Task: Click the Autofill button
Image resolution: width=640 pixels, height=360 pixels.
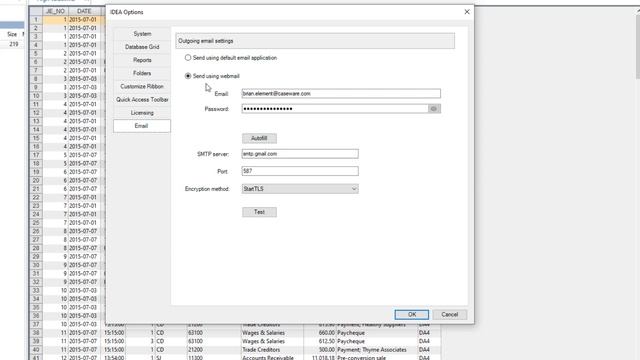Action: tap(259, 138)
